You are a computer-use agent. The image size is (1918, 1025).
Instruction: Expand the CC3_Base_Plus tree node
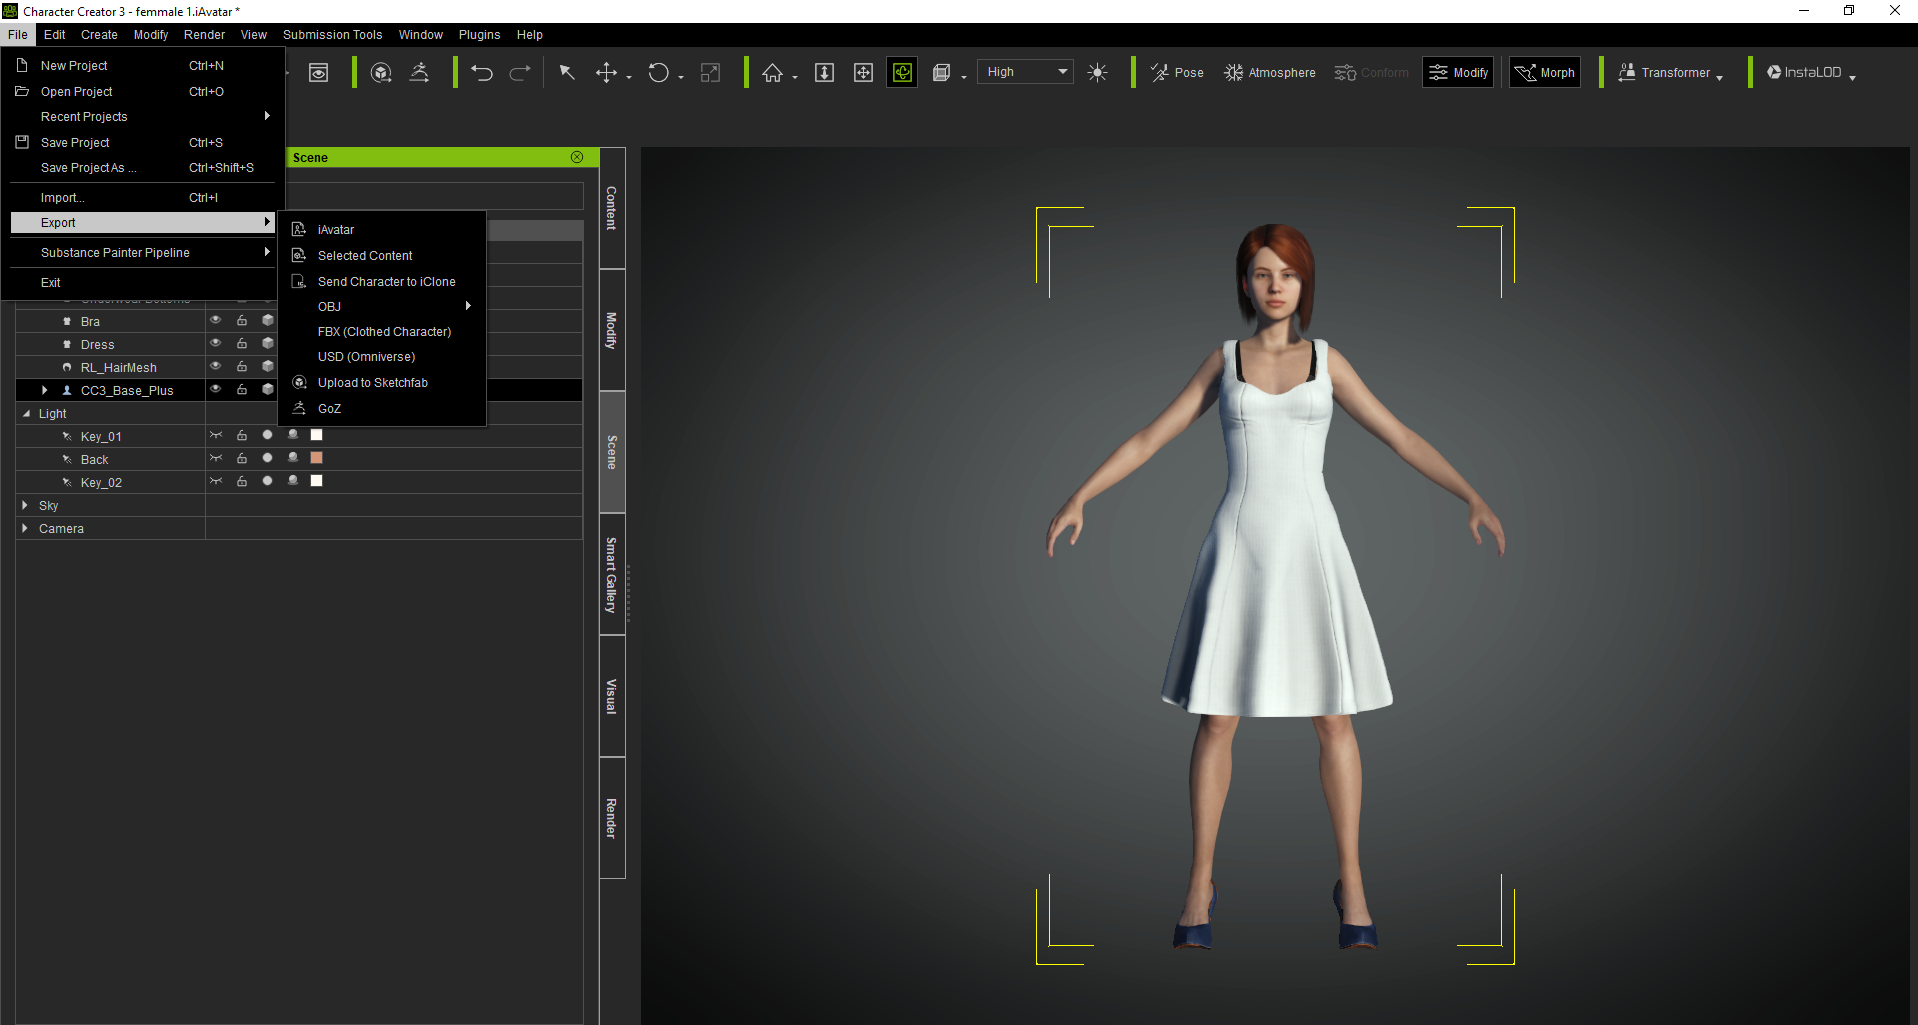[44, 390]
